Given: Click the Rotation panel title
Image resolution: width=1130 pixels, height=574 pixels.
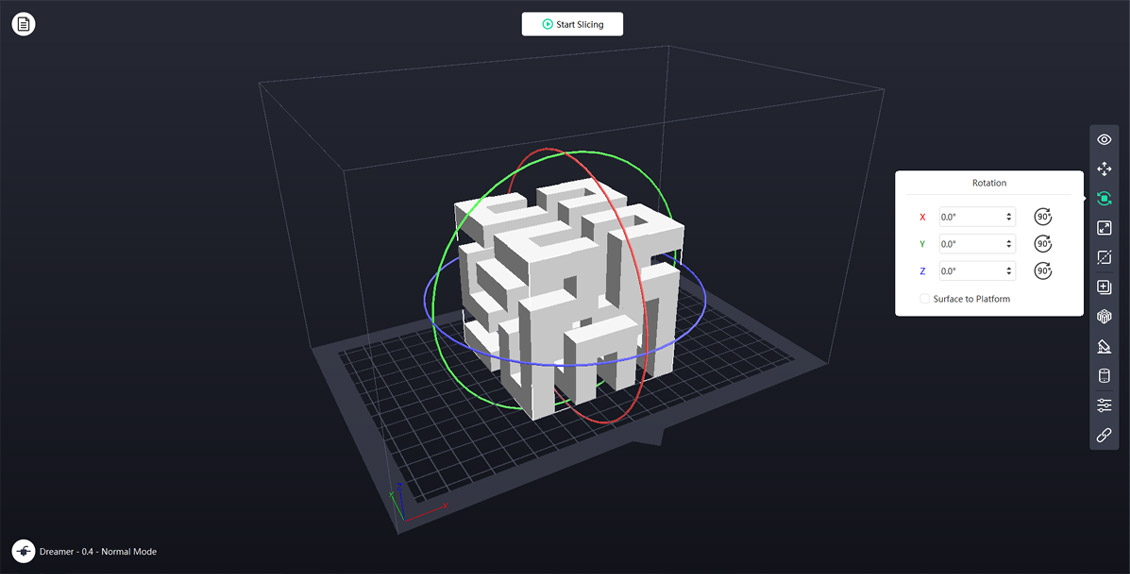Looking at the screenshot, I should click(x=989, y=183).
